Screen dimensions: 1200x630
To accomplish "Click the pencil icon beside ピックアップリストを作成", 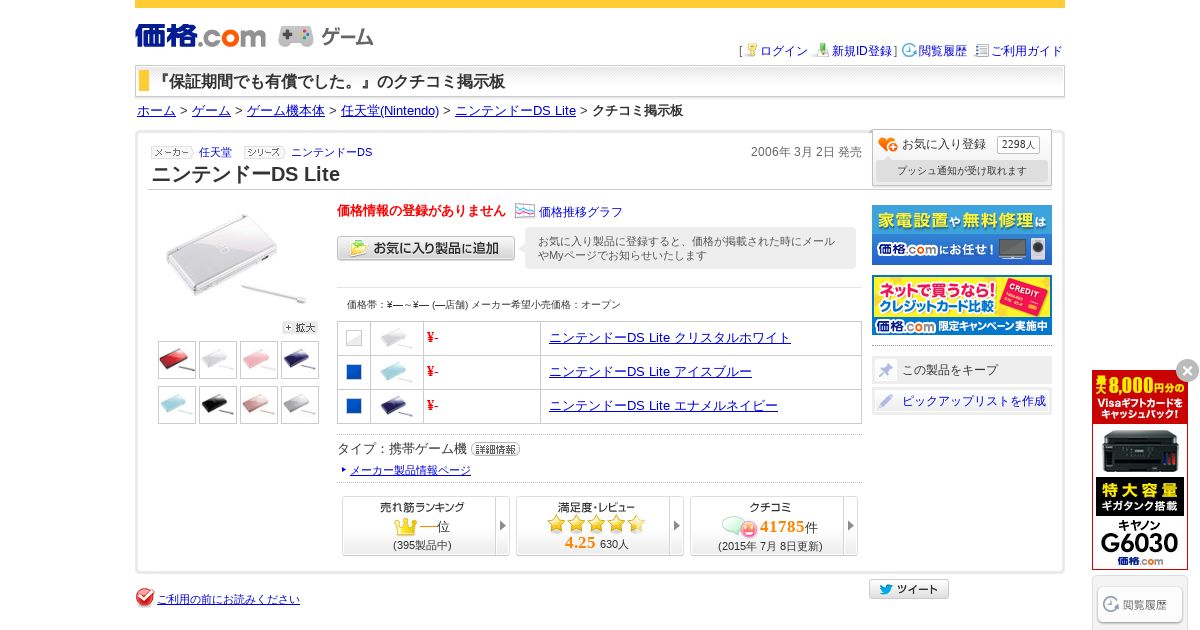I will coord(886,401).
